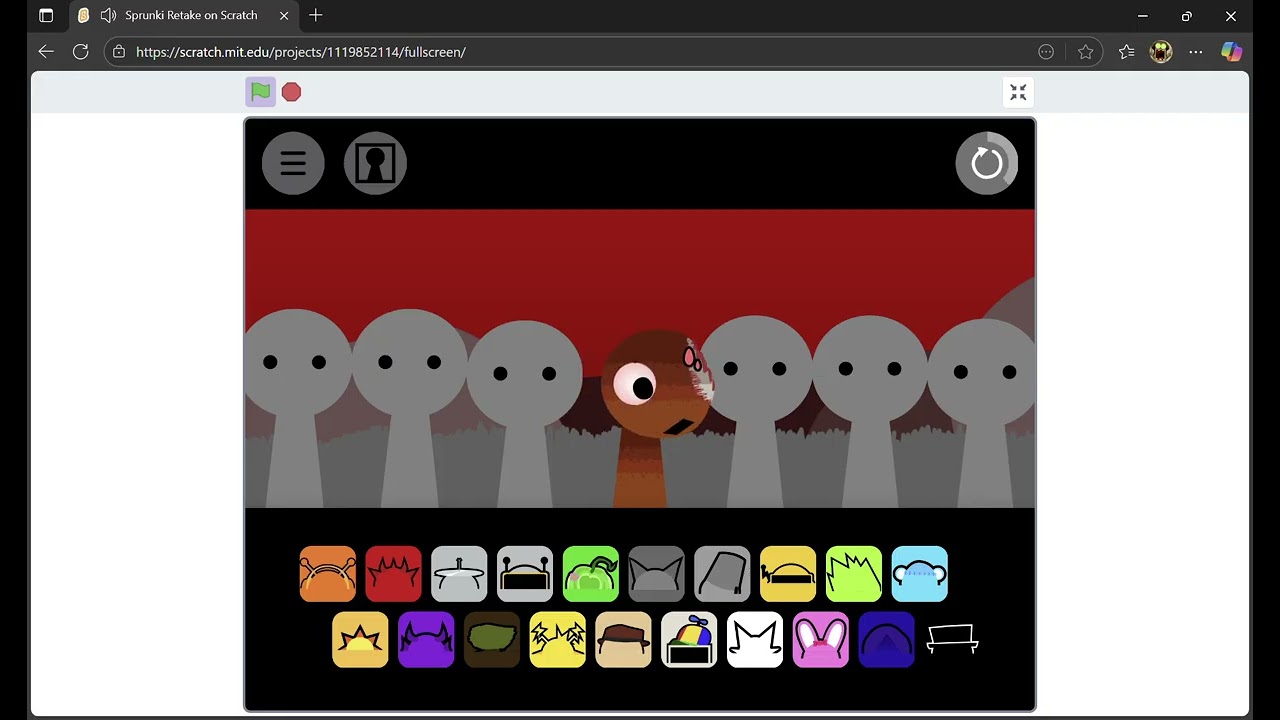Select the tan character with brown hat
This screenshot has height=720, width=1280.
point(623,640)
